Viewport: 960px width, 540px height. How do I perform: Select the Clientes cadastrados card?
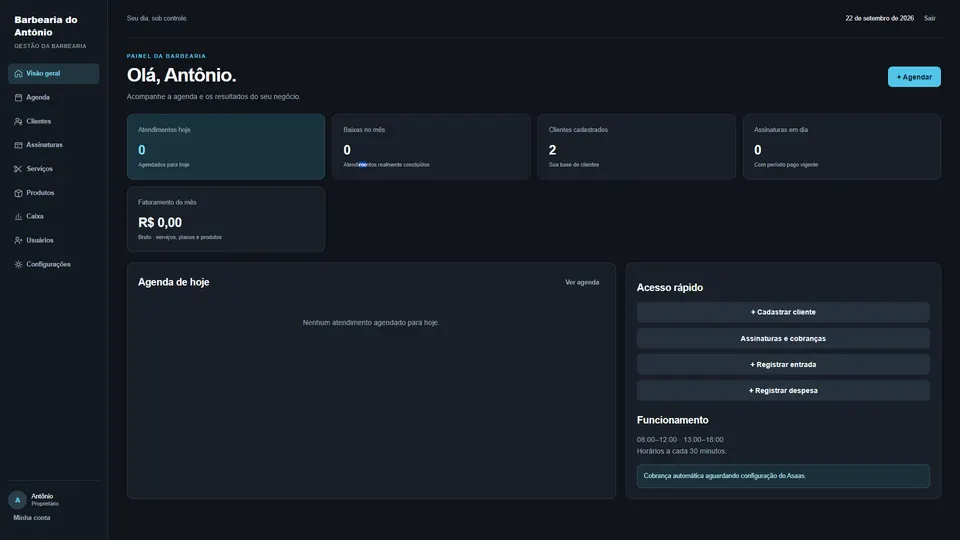tap(636, 147)
